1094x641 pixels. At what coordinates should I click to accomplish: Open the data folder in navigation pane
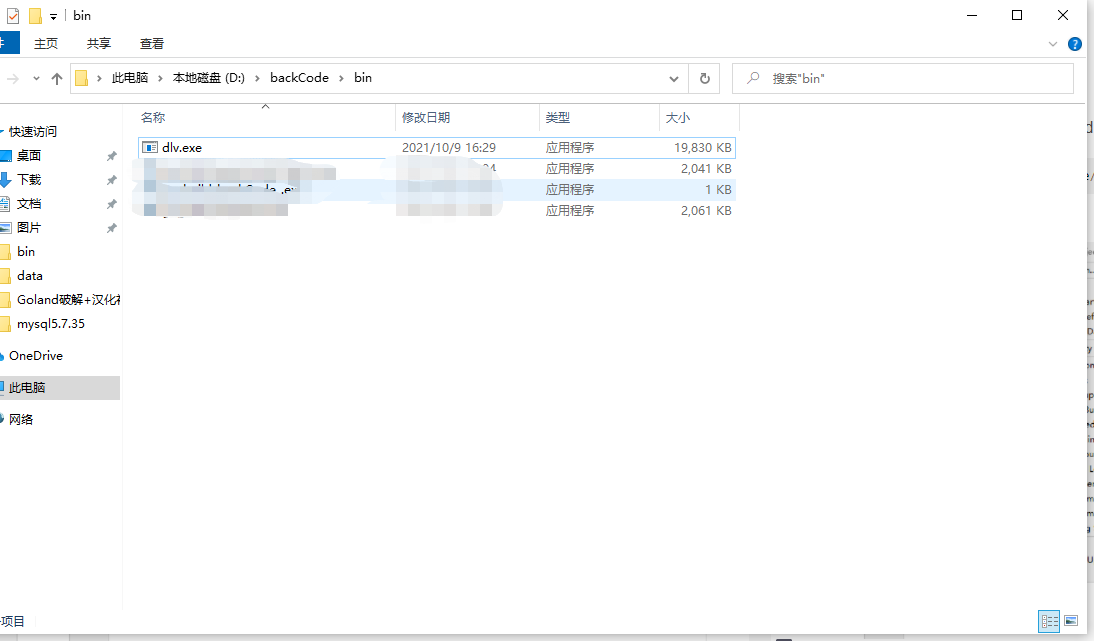[x=29, y=276]
